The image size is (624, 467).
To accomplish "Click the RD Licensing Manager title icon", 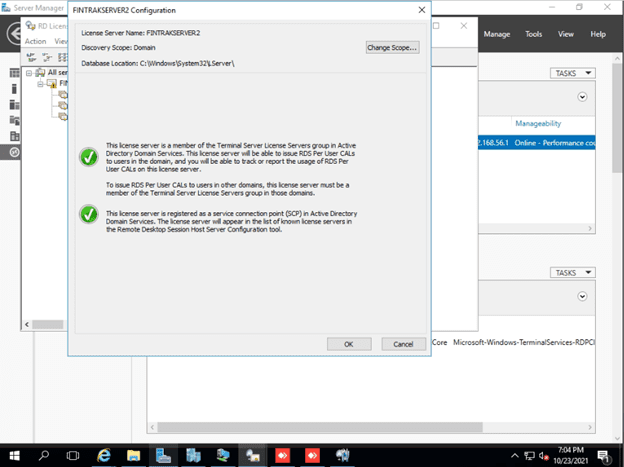I will coord(30,26).
